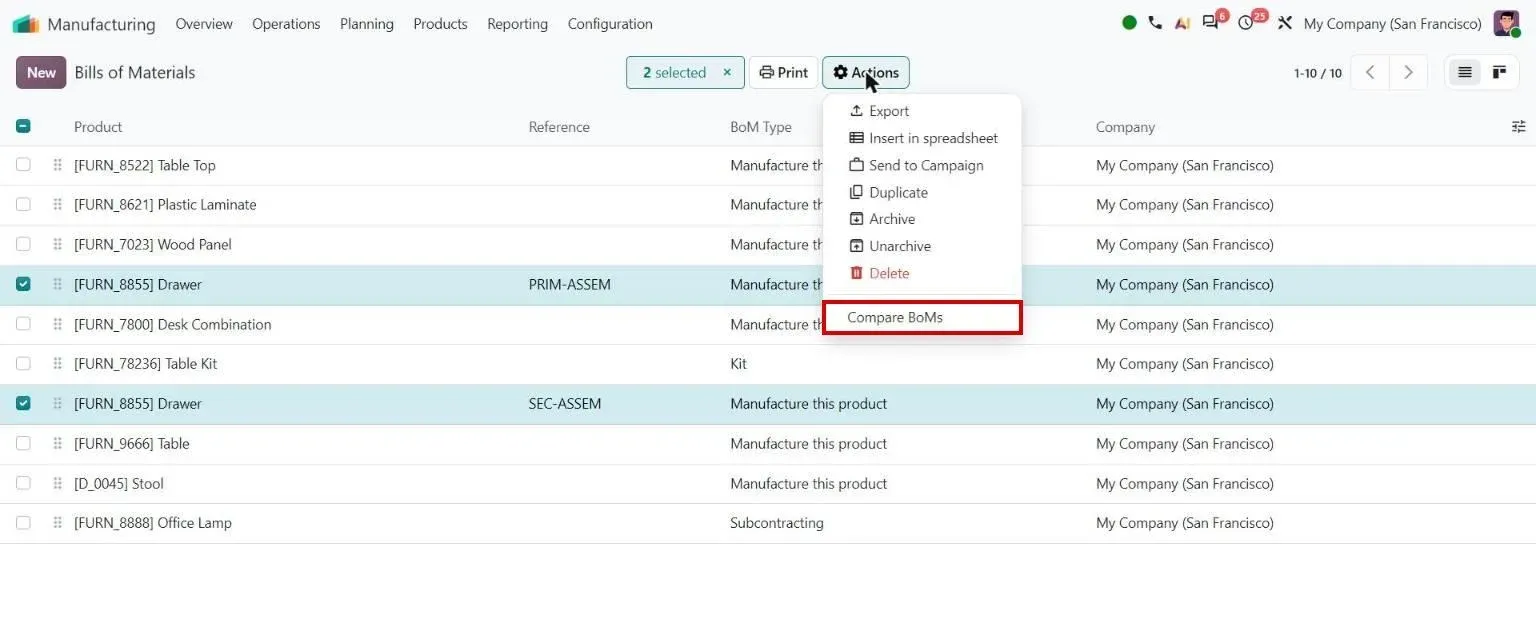The image size is (1536, 639).
Task: Check the Office Lamp row checkbox
Action: point(23,523)
